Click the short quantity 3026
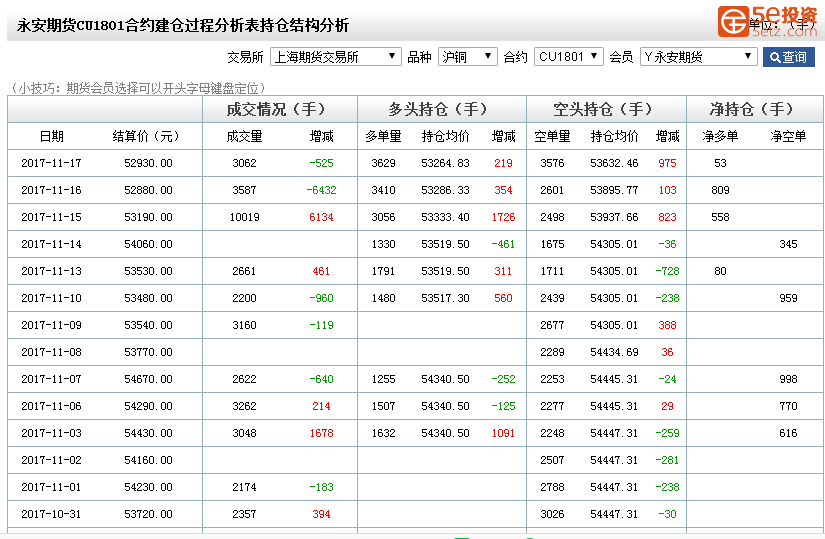The image size is (825, 539). pyautogui.click(x=552, y=514)
